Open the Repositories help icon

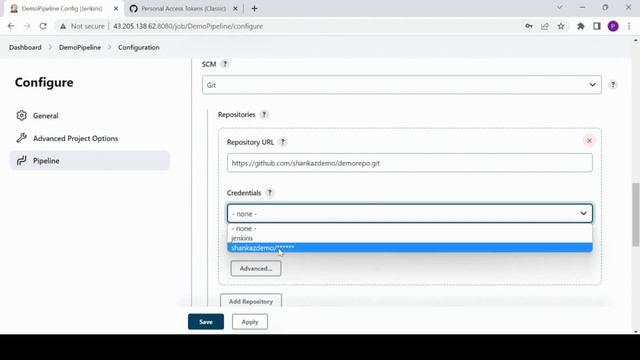pos(264,115)
